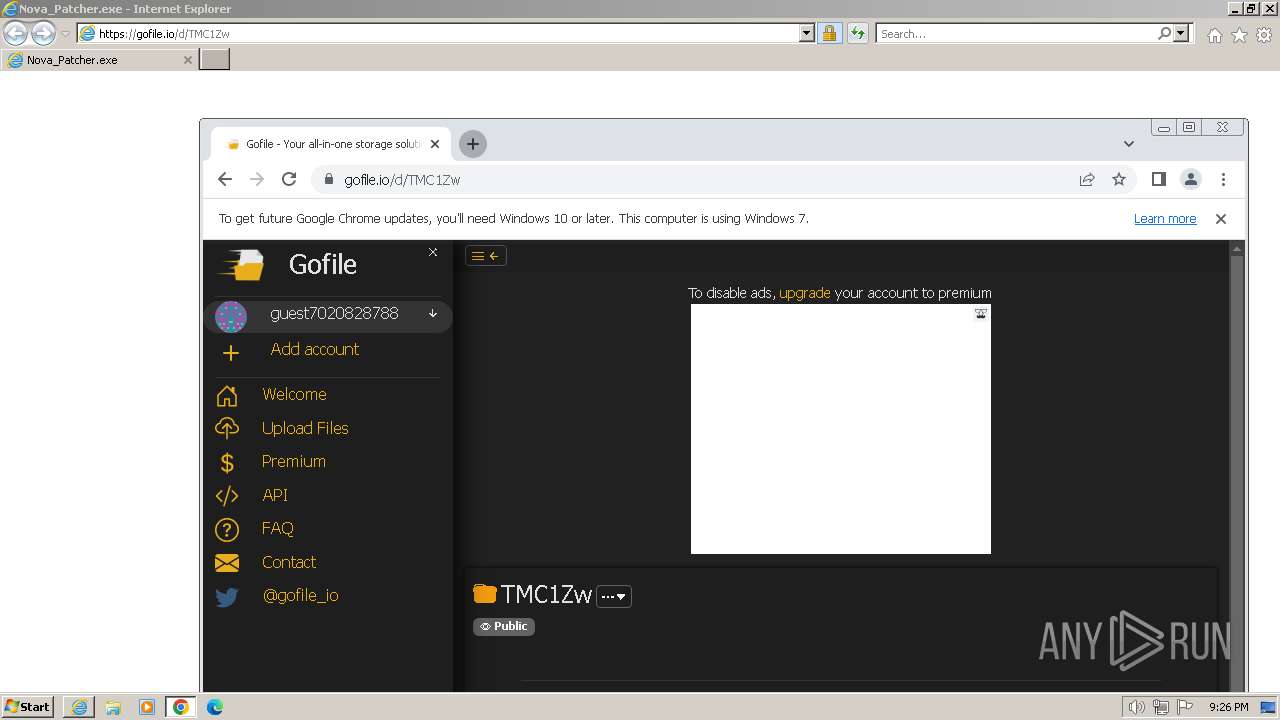The height and width of the screenshot is (720, 1280).
Task: Close the Gofile sidebar
Action: [x=433, y=252]
